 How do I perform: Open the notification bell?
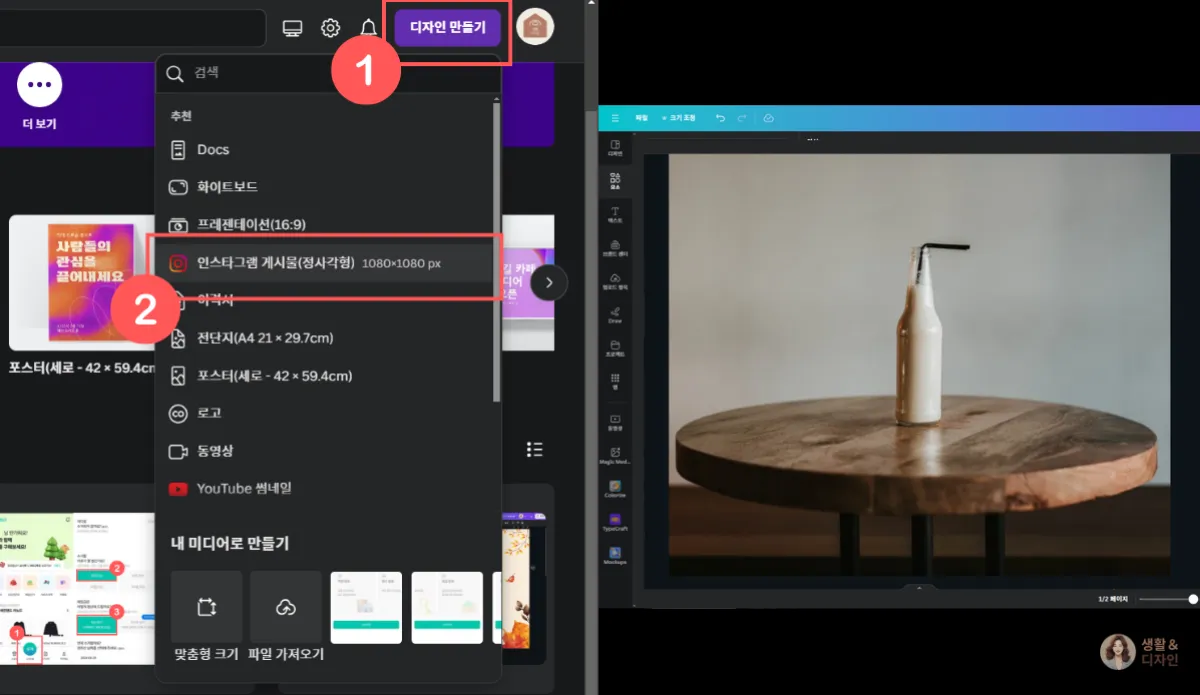(367, 27)
